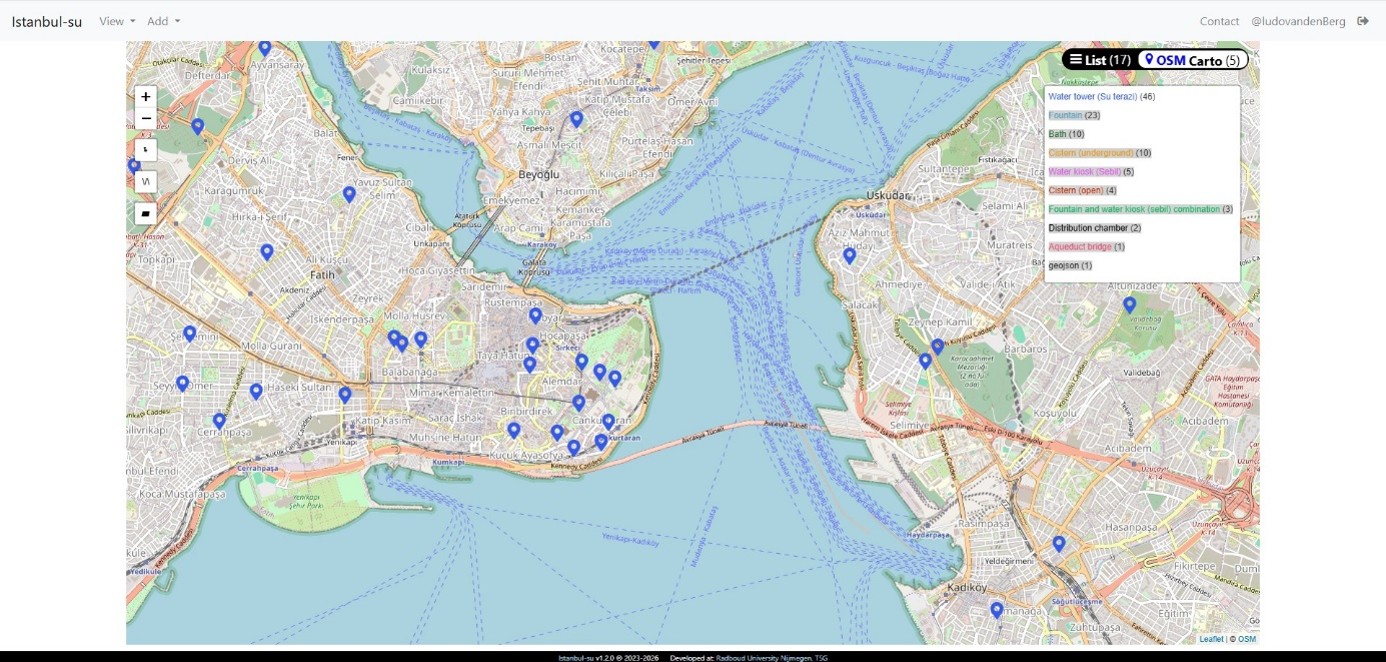Zoom in on the map

pos(146,97)
